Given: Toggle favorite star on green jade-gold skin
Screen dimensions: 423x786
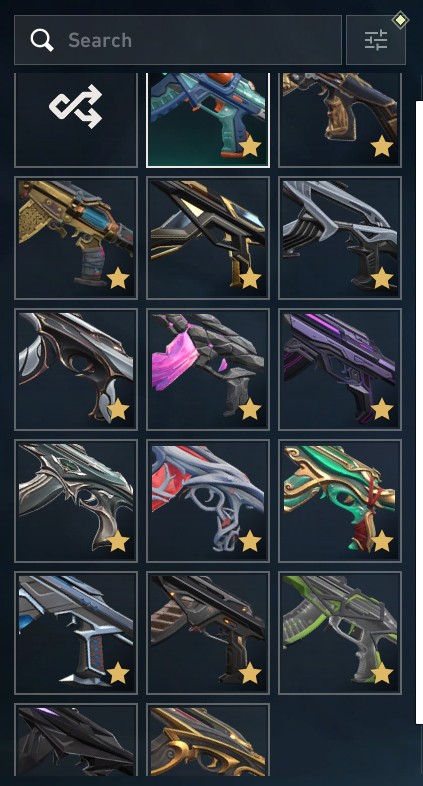Looking at the screenshot, I should pyautogui.click(x=382, y=541).
